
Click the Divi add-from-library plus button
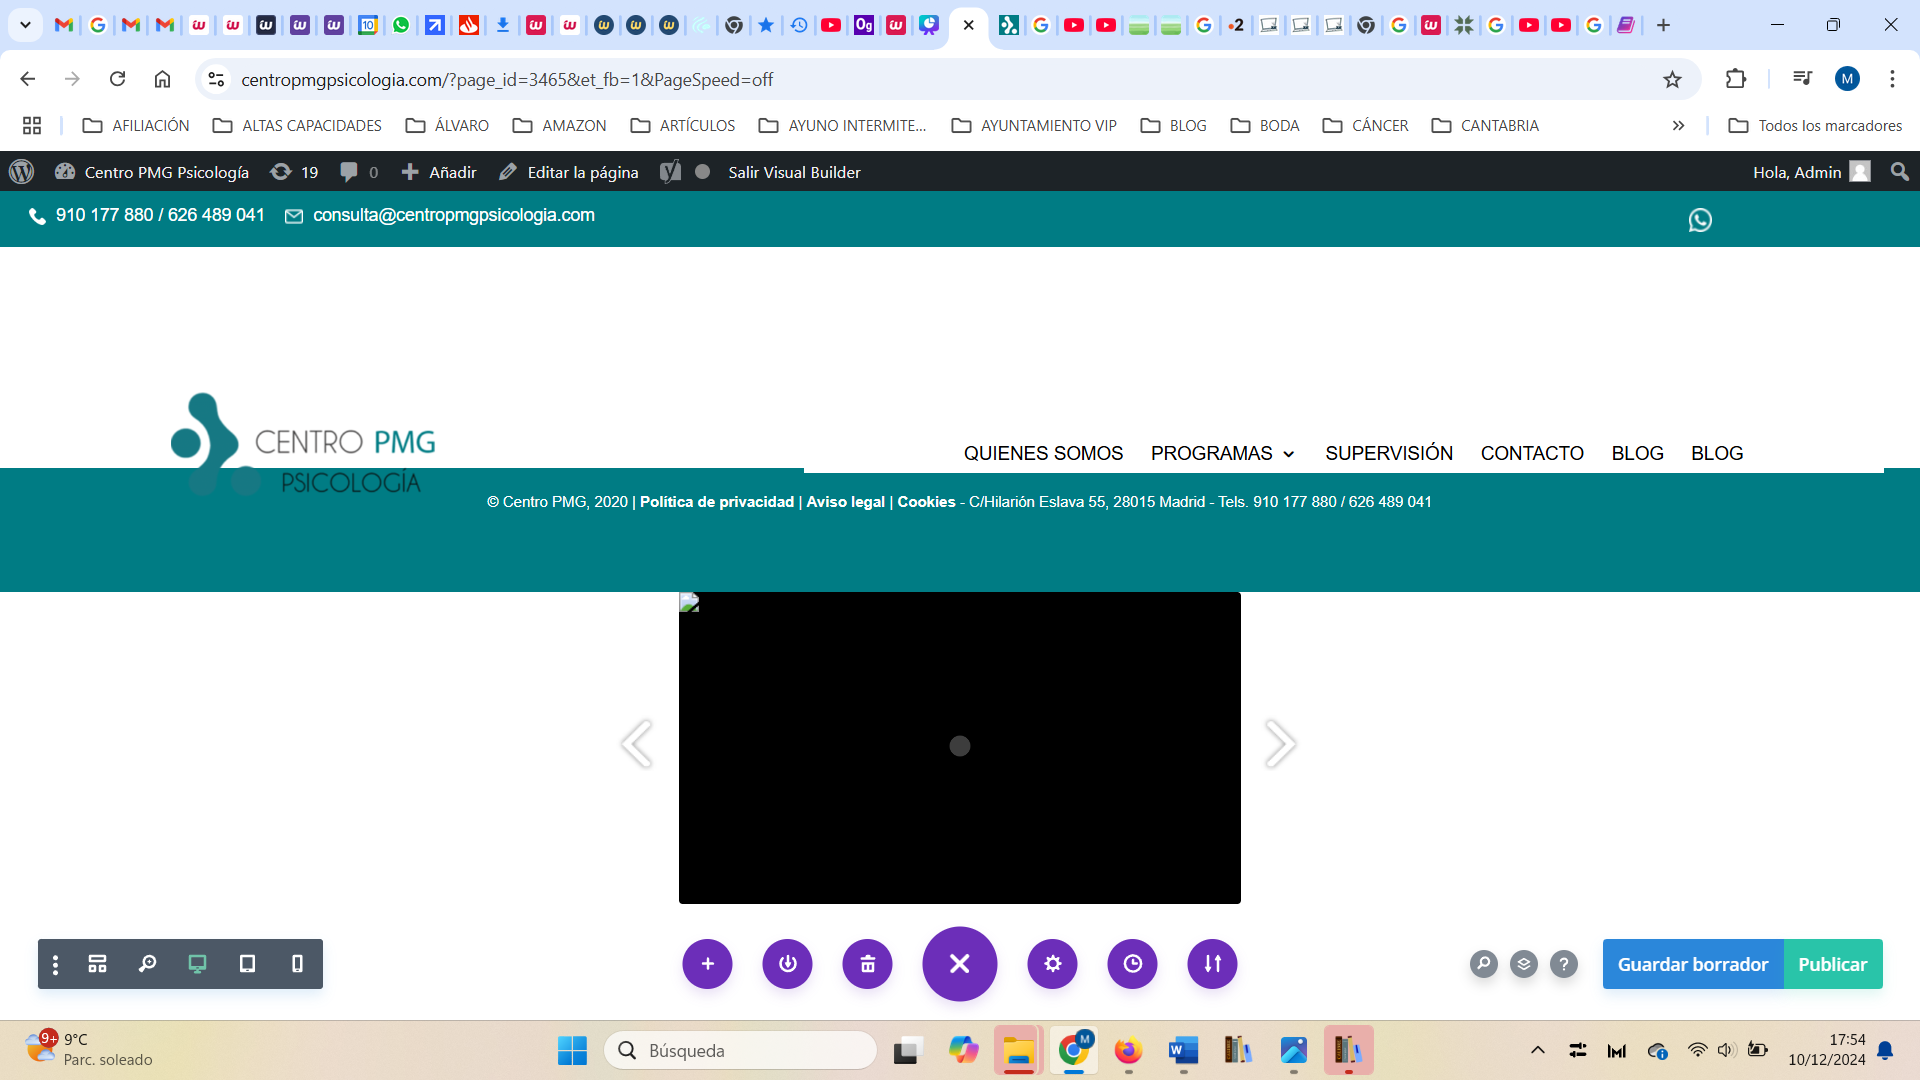pos(707,964)
